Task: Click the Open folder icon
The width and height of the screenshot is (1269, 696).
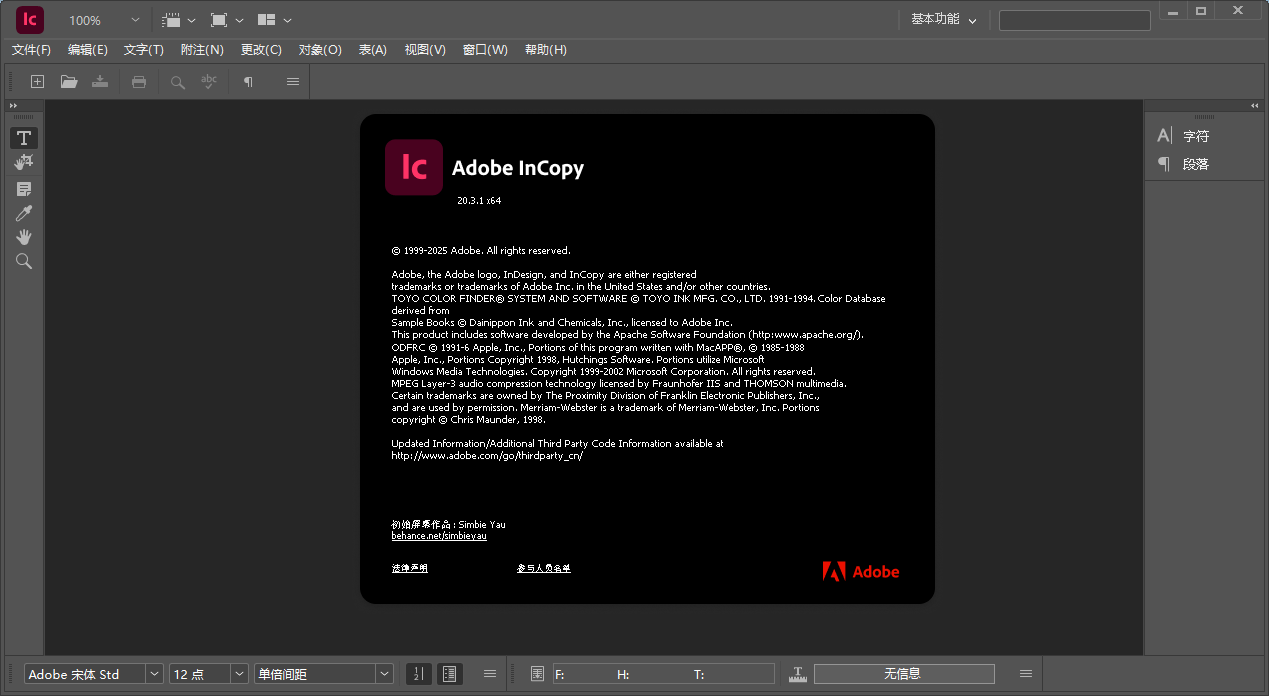Action: [x=69, y=82]
